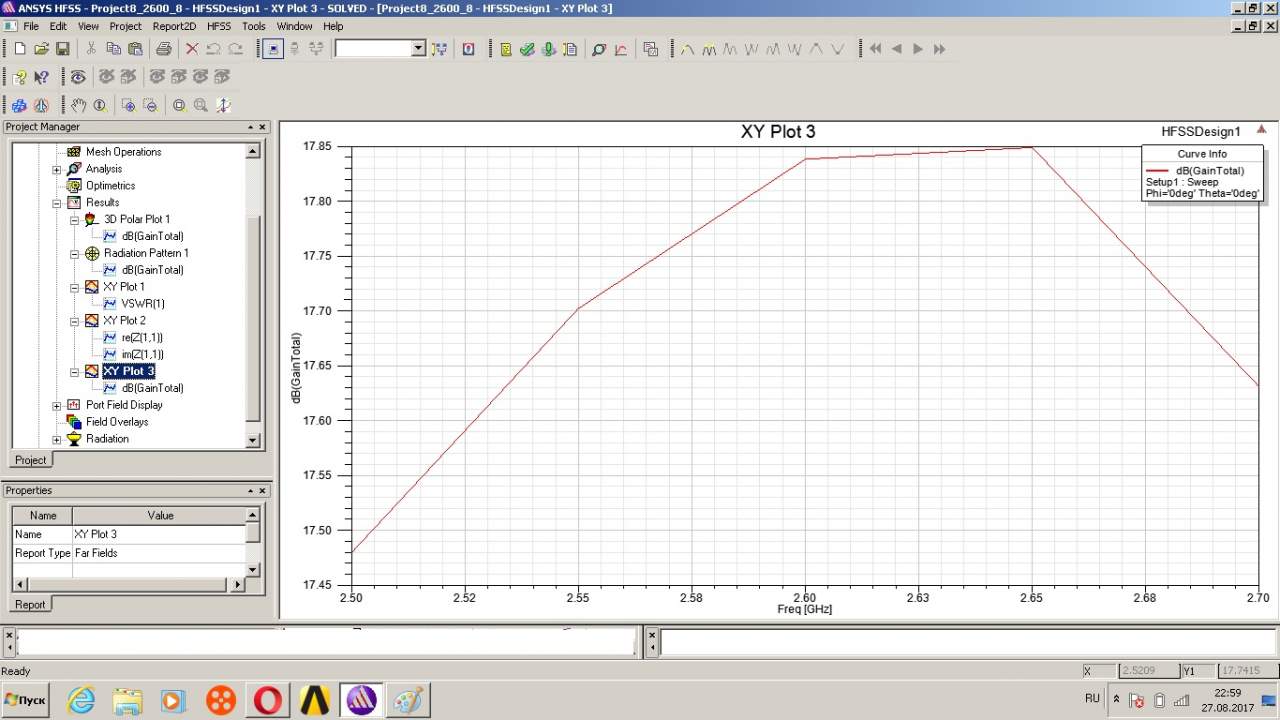Click the green Validate checkmark icon
The width and height of the screenshot is (1280, 720).
pos(527,49)
